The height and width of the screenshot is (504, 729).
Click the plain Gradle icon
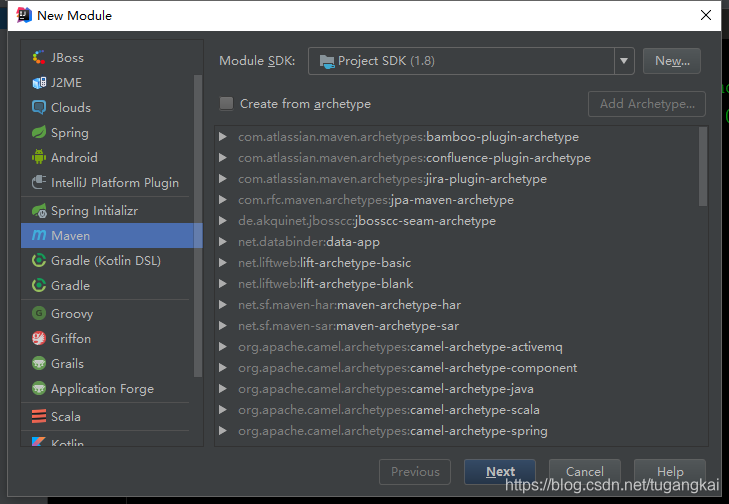click(39, 285)
